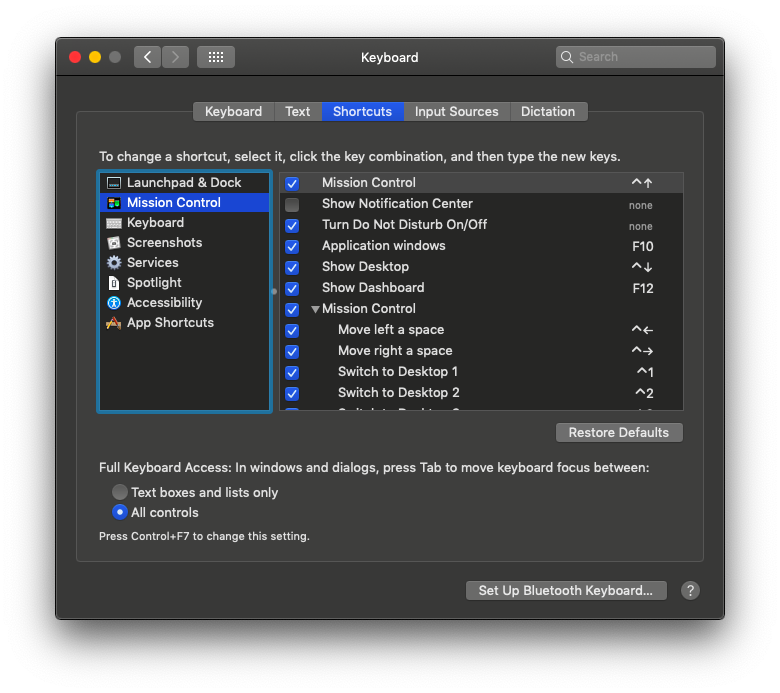Click the Launchpad & Dock icon in sidebar
Screen dimensions: 780x693
(x=113, y=183)
